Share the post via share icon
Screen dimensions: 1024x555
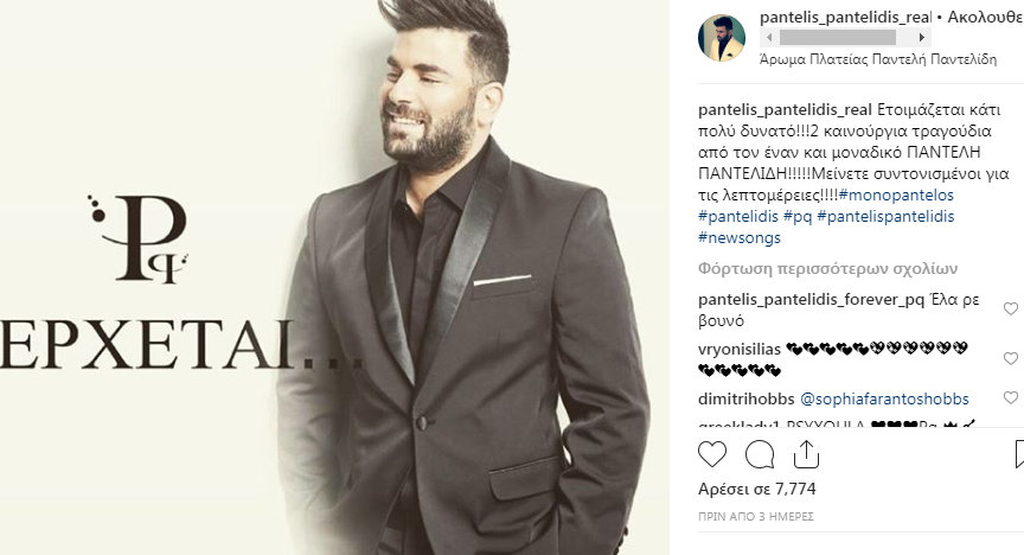point(806,454)
